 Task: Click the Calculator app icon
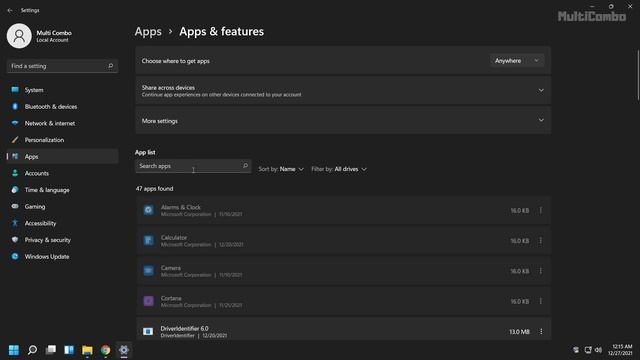point(149,240)
